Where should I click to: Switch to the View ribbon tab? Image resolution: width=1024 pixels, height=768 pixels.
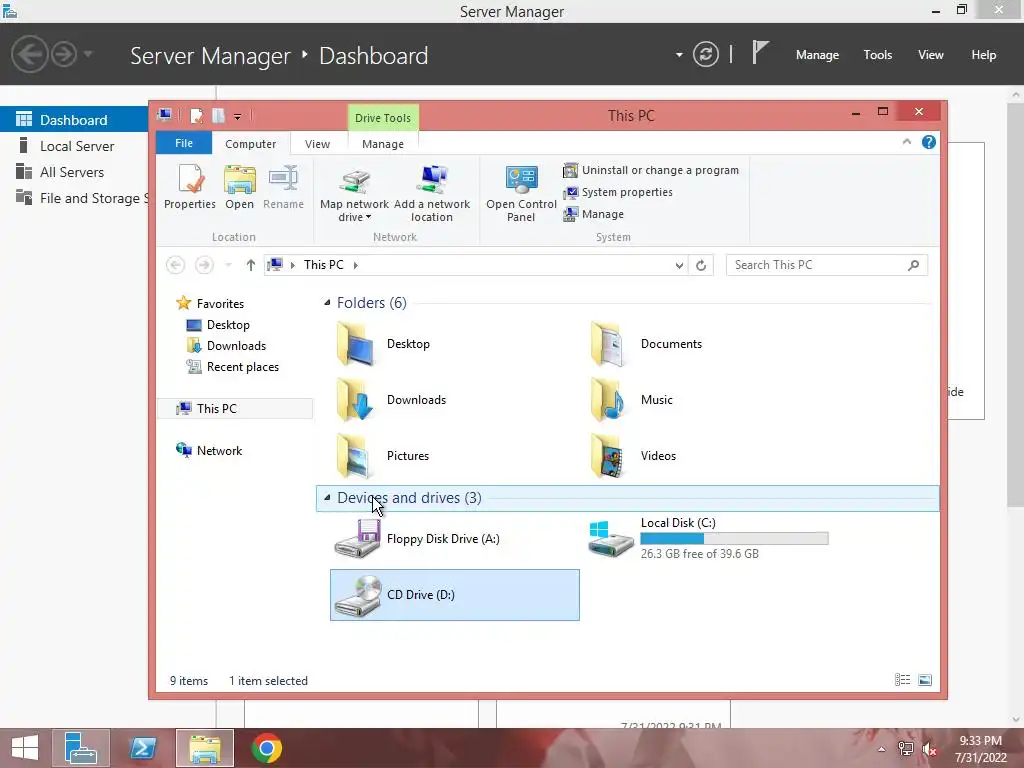(317, 144)
